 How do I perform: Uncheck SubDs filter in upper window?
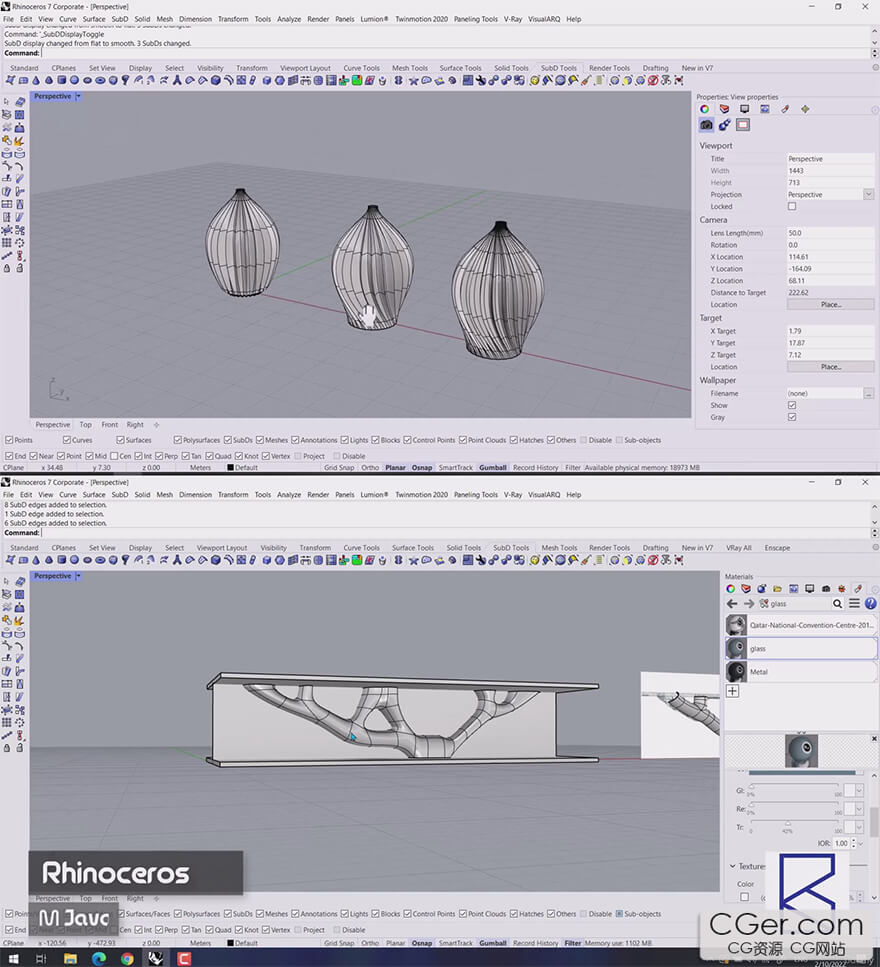[x=228, y=440]
